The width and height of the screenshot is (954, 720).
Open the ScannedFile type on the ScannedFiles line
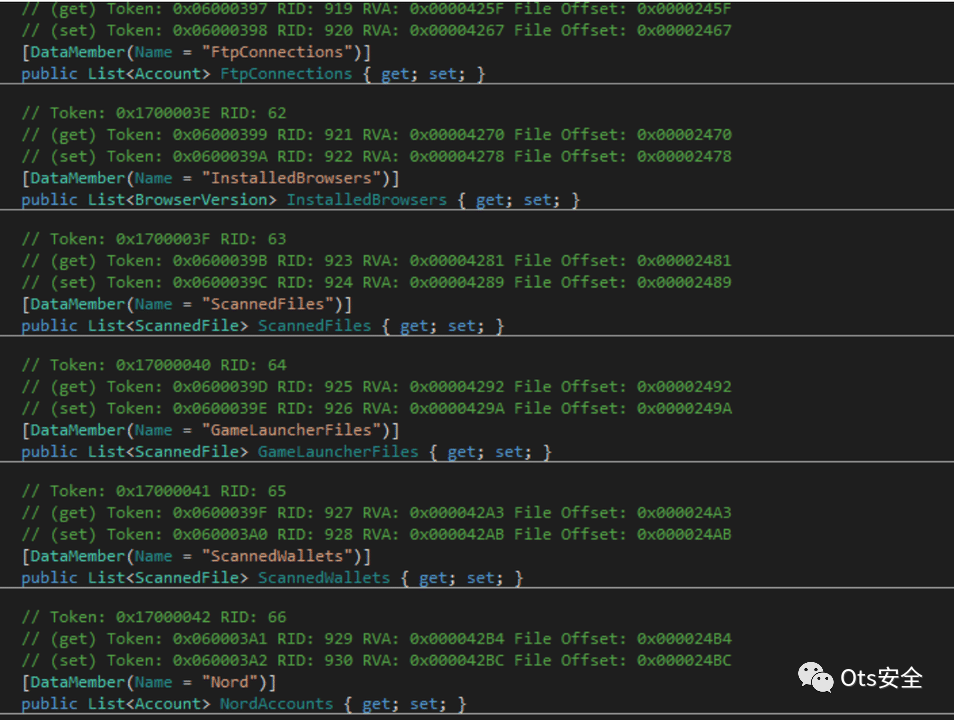pyautogui.click(x=187, y=326)
